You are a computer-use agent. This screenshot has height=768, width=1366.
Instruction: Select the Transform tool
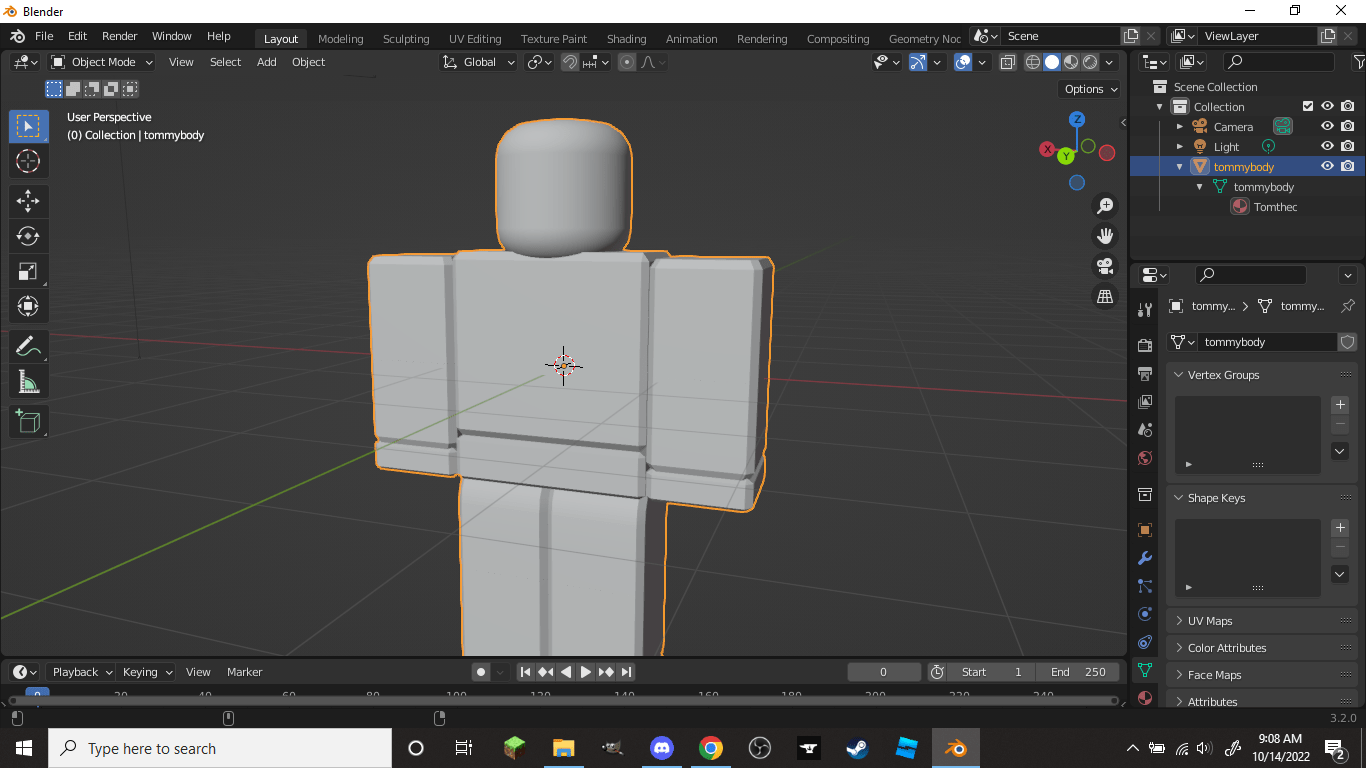(x=28, y=306)
